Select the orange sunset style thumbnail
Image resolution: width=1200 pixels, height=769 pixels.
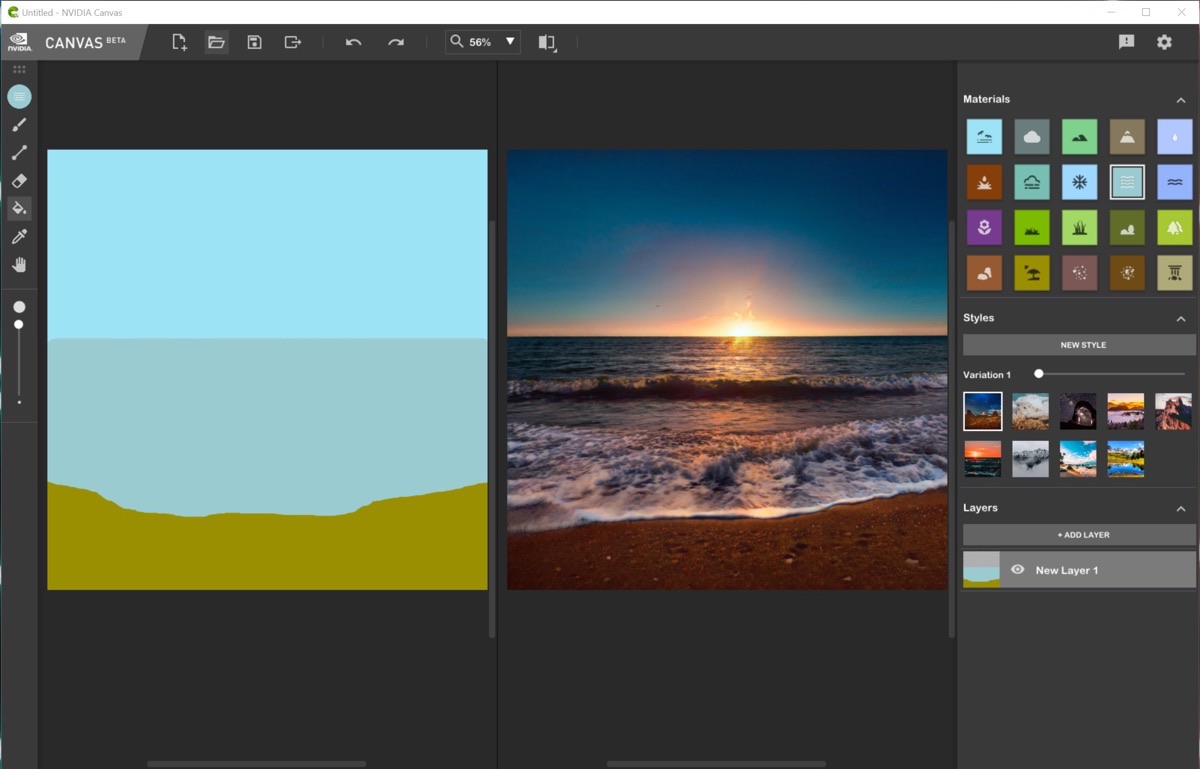[982, 459]
